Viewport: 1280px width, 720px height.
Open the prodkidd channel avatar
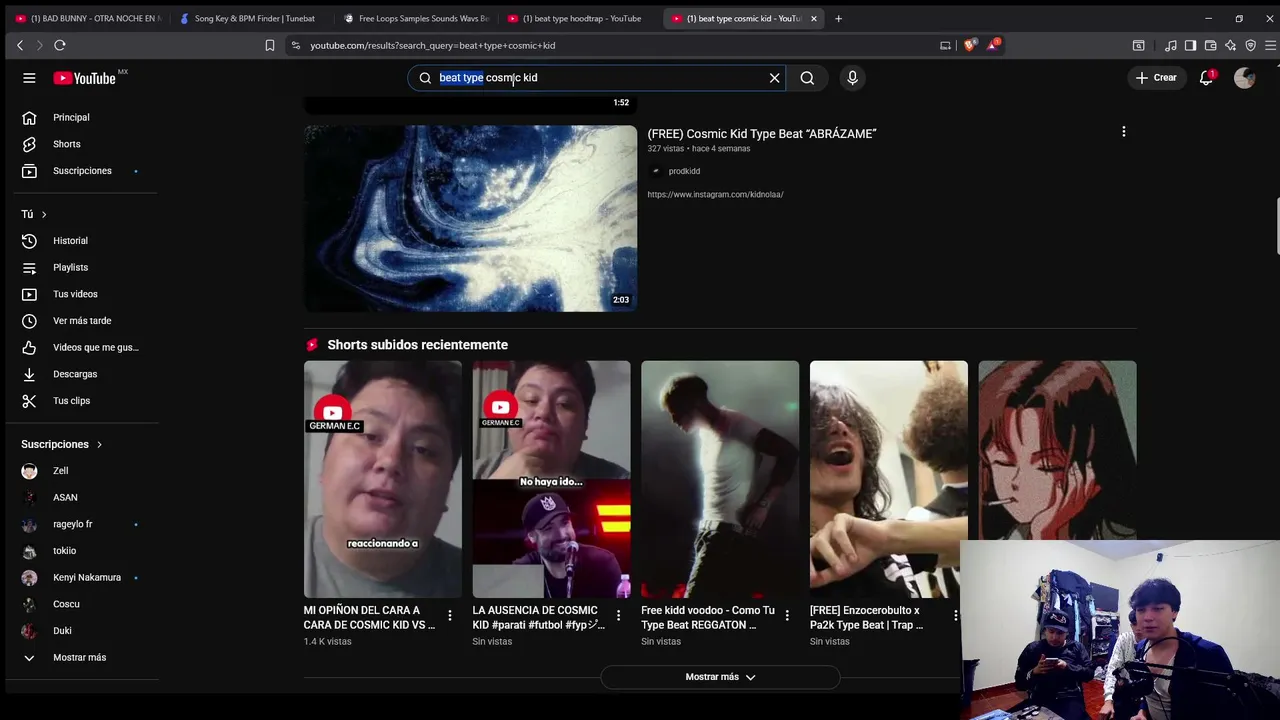coord(655,171)
